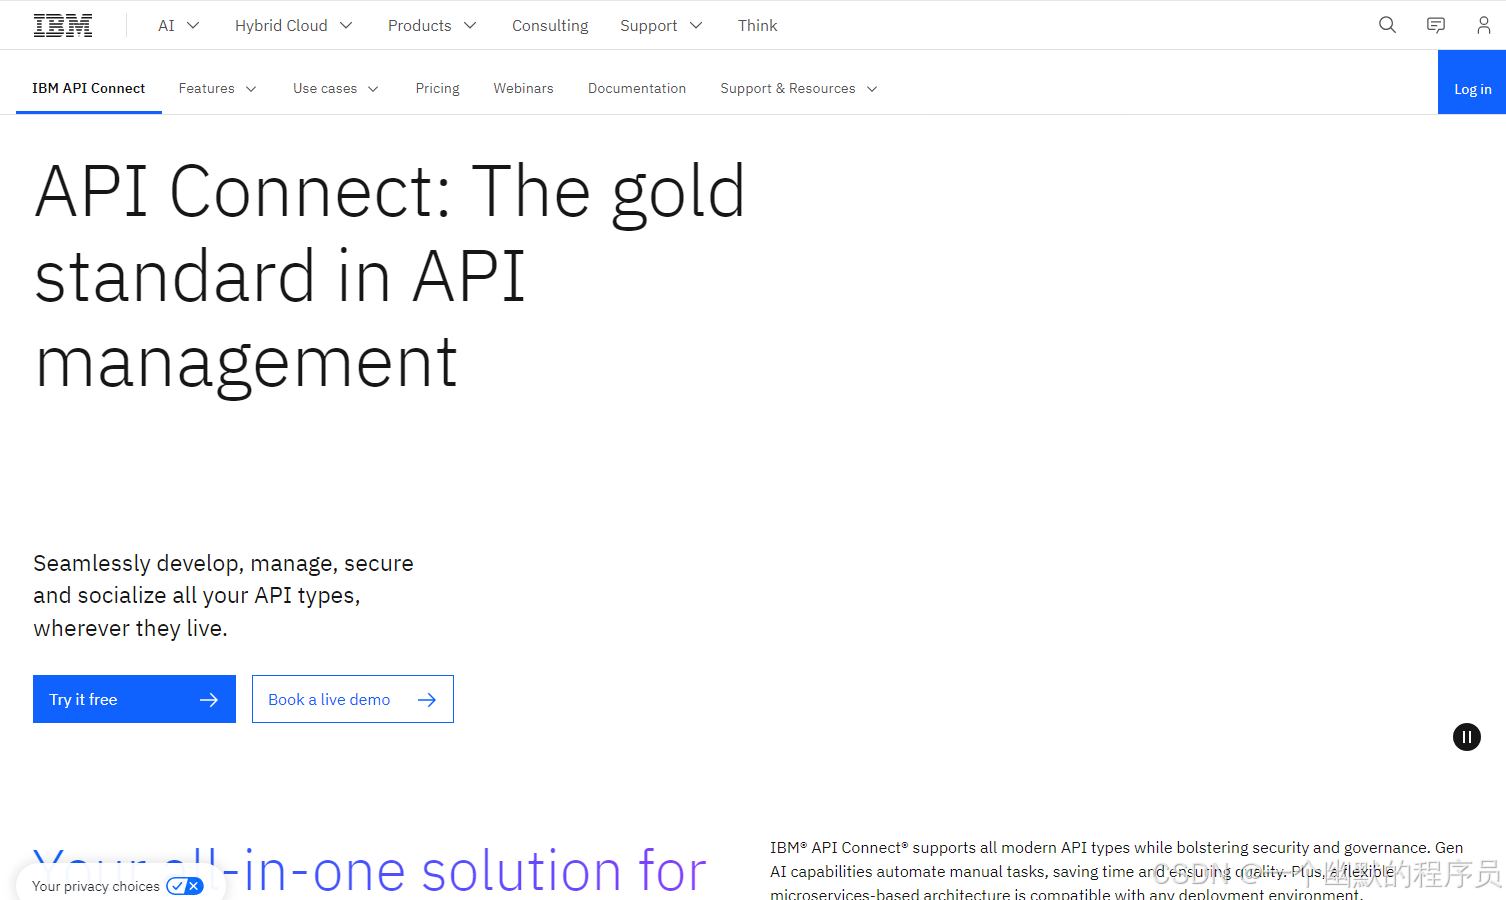Expand the AI menu chevron
1506x900 pixels.
193,25
